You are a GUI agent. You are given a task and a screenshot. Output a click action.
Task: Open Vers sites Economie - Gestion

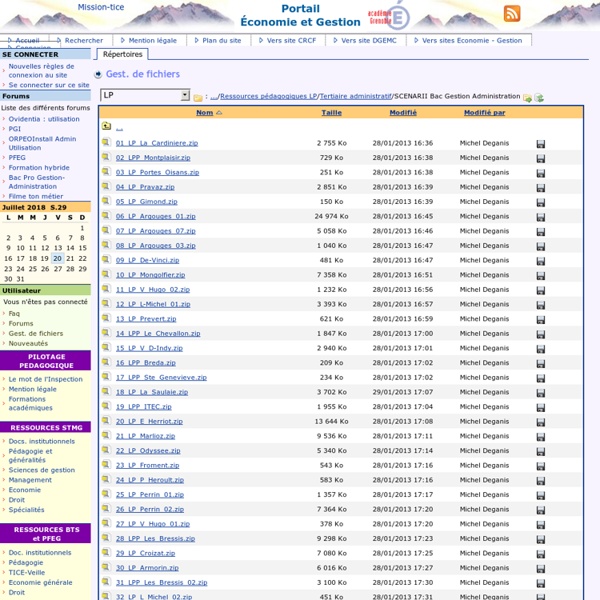click(x=472, y=40)
